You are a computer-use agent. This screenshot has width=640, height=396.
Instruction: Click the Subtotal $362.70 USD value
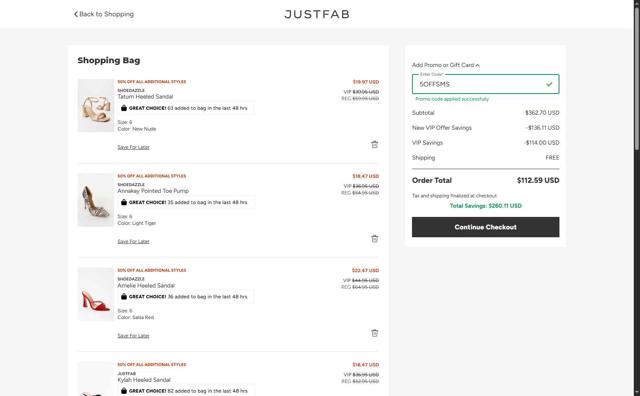(x=542, y=113)
